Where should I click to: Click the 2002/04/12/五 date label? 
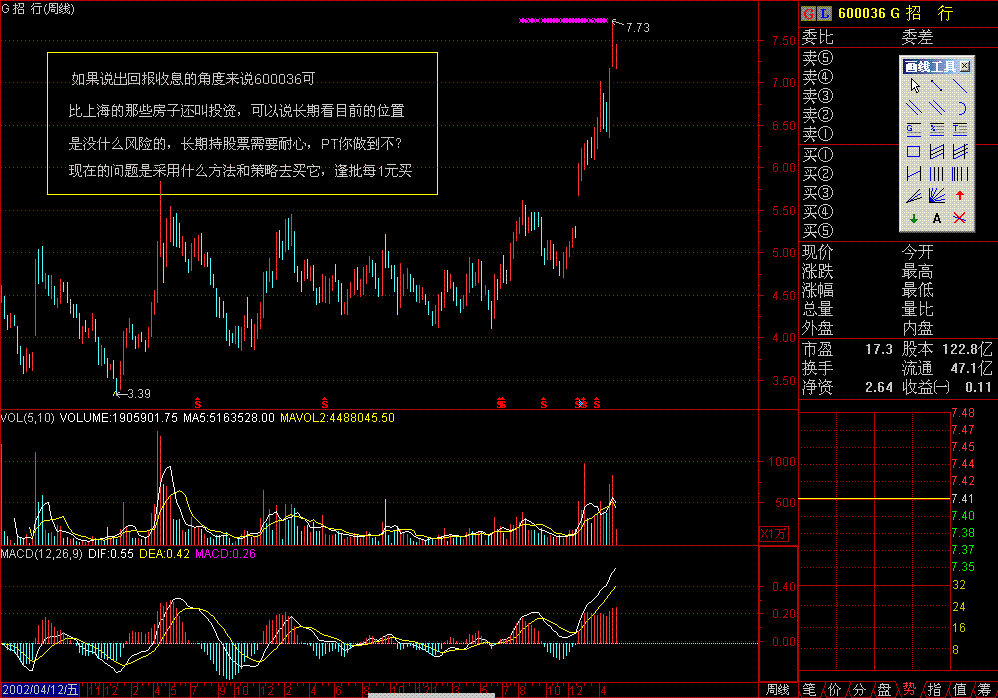39,690
